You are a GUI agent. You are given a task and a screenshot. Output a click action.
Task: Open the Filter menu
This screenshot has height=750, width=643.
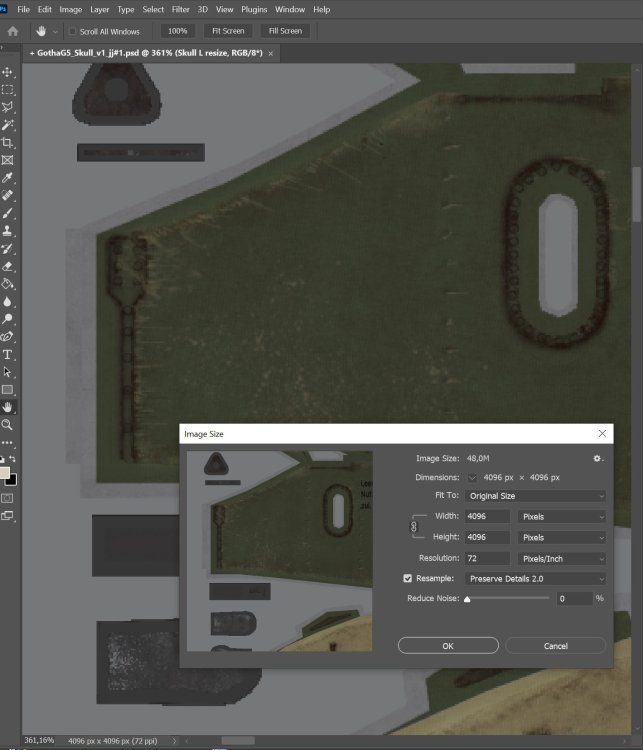(x=180, y=9)
